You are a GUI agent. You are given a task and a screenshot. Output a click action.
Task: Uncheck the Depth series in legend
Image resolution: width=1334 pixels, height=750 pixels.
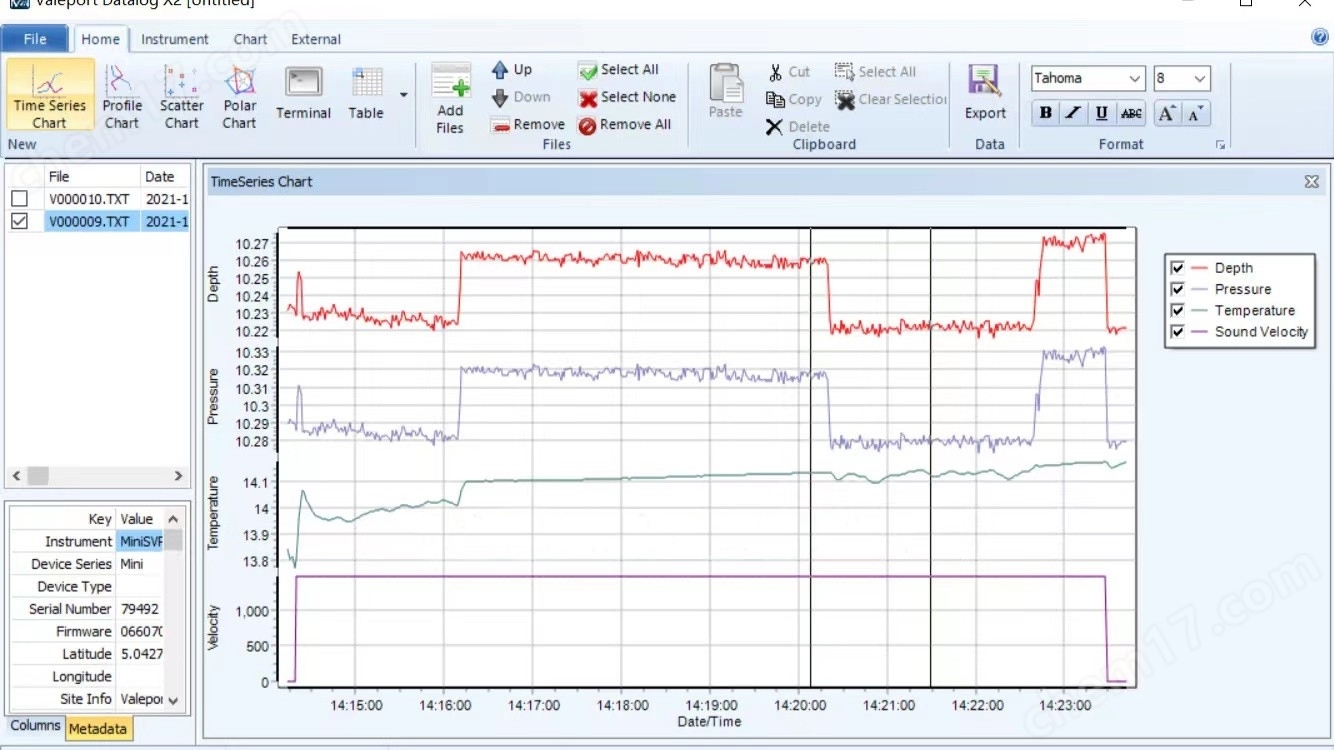(1178, 268)
